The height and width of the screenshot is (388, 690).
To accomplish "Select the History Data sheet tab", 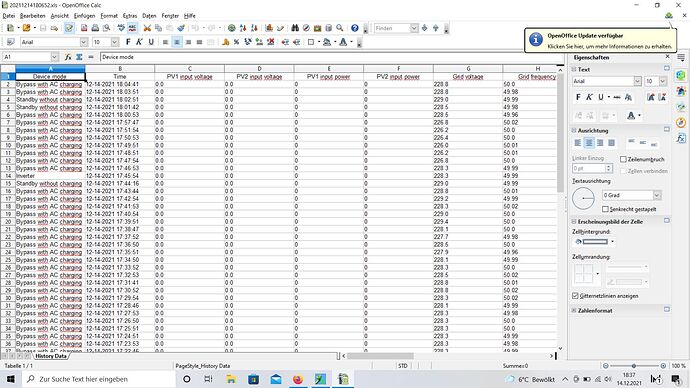I will [x=51, y=356].
